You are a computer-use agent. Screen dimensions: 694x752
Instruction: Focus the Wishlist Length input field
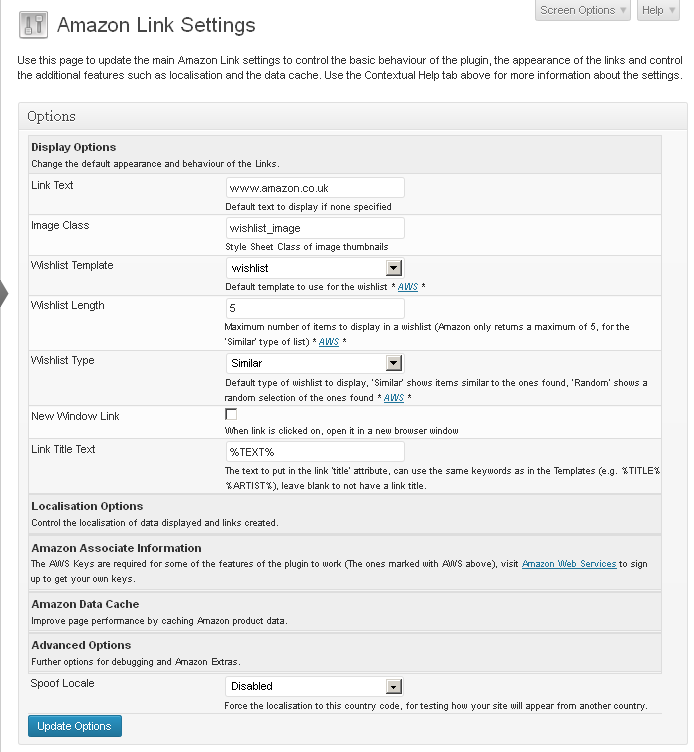(315, 308)
